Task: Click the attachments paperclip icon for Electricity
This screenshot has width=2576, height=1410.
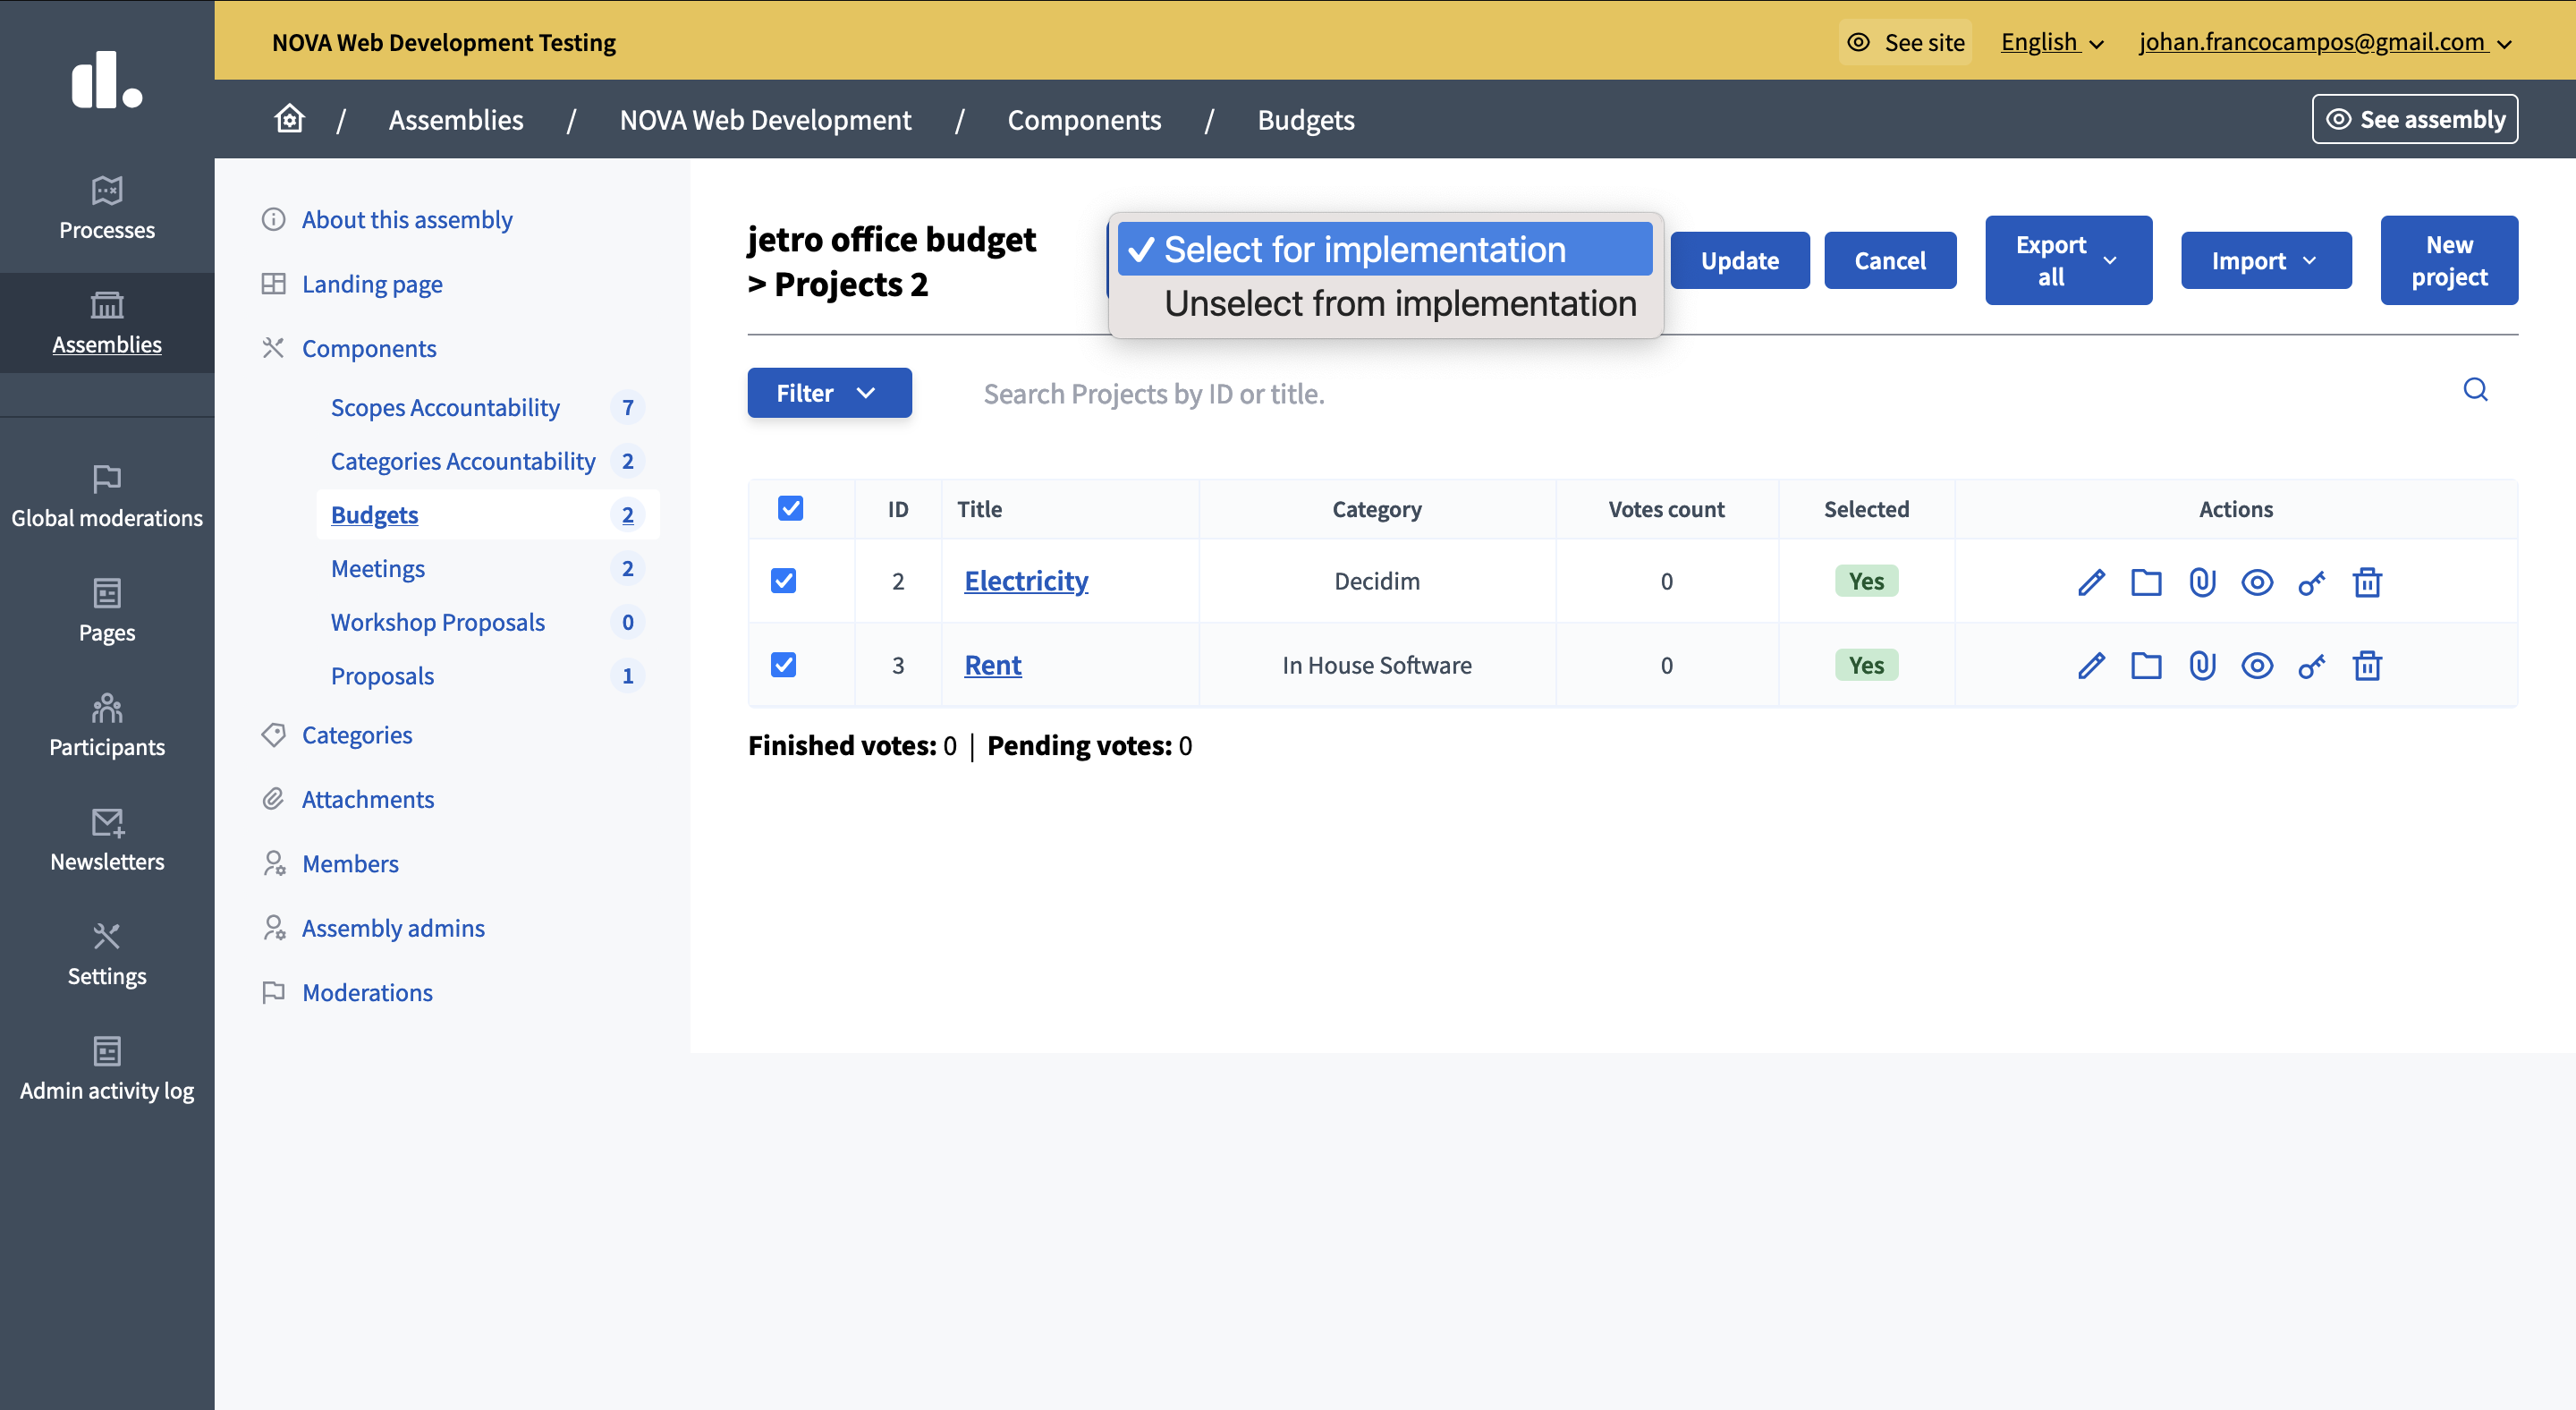Action: click(2202, 582)
